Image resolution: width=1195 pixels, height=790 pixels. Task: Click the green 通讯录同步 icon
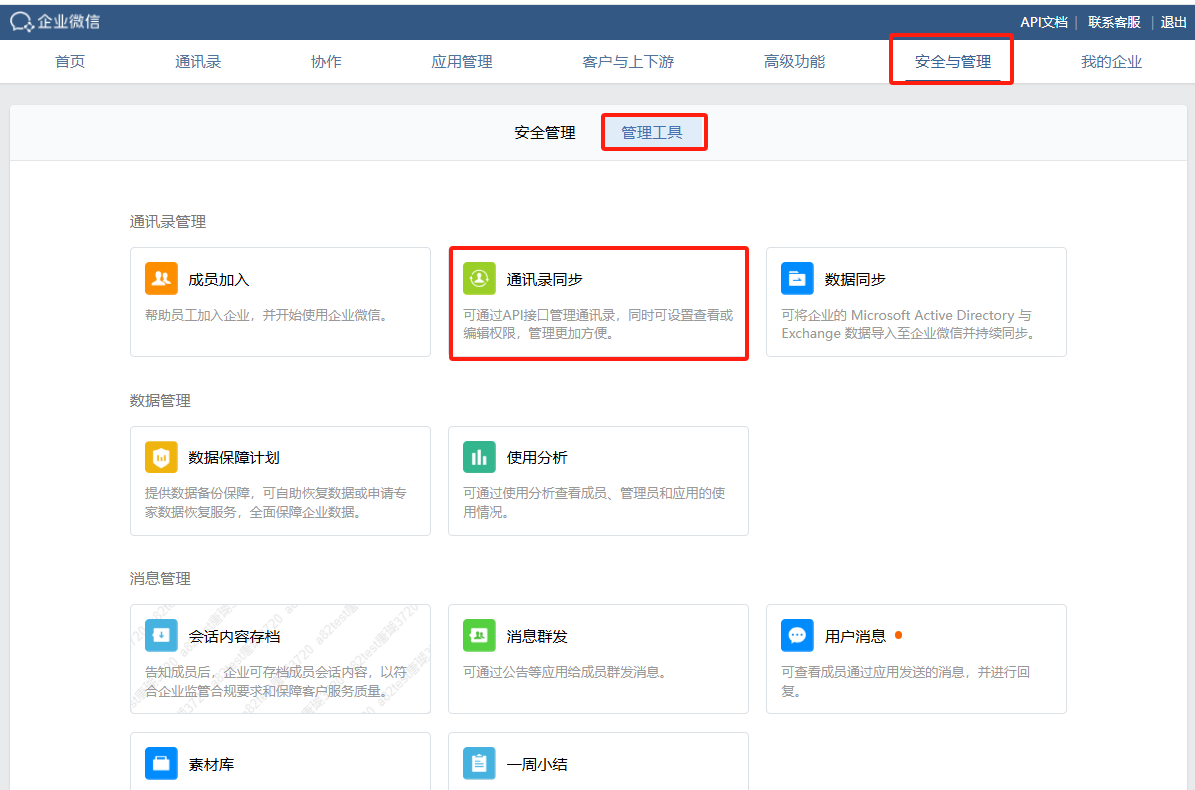pyautogui.click(x=479, y=279)
